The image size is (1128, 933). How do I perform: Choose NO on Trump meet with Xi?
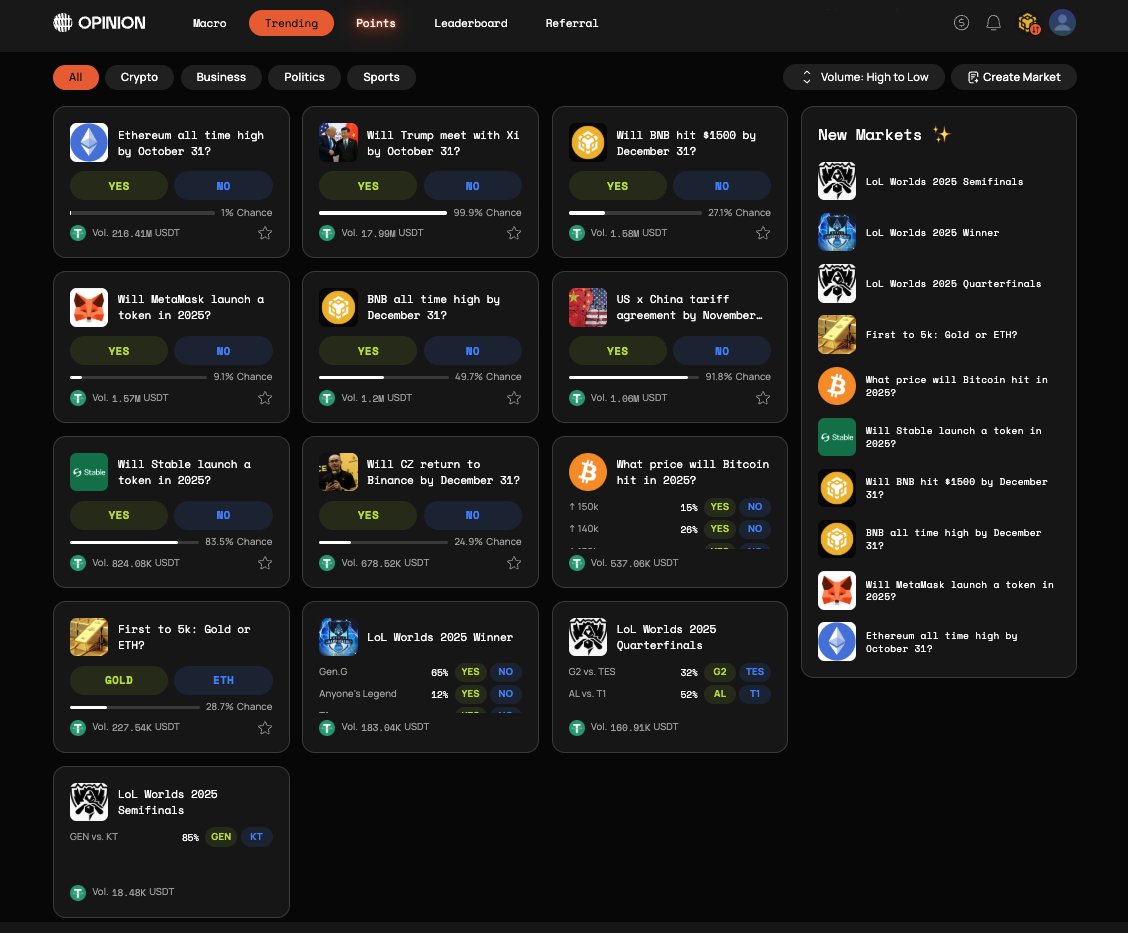coord(473,186)
